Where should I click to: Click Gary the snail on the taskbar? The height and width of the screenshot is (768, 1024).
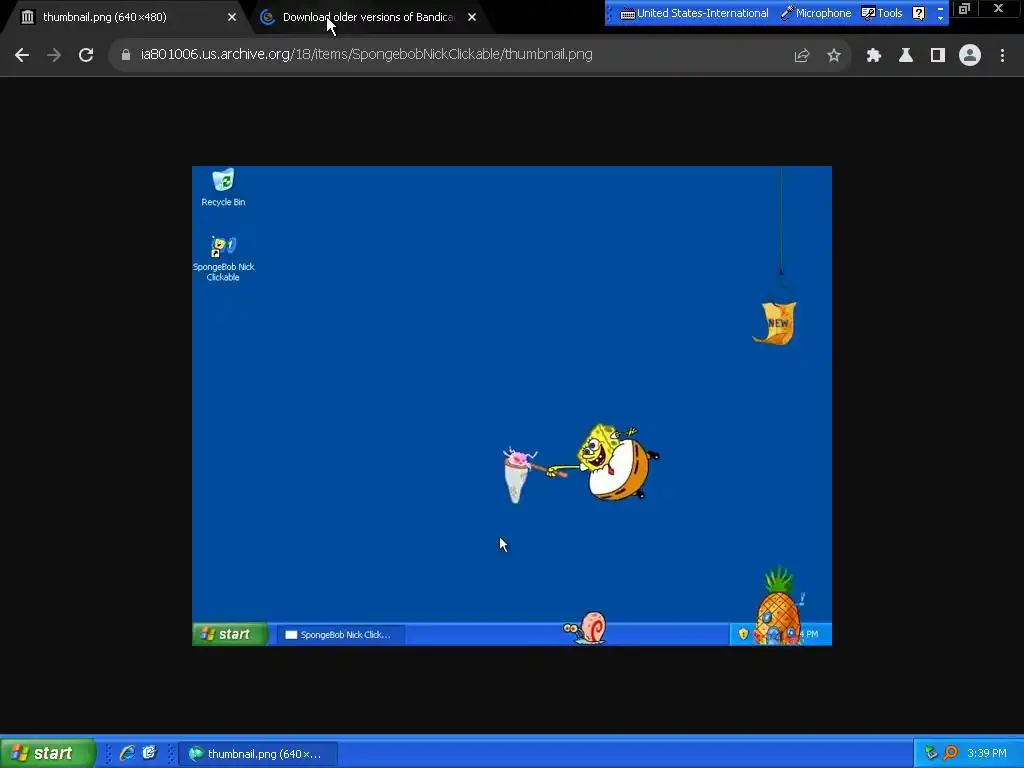pos(585,628)
